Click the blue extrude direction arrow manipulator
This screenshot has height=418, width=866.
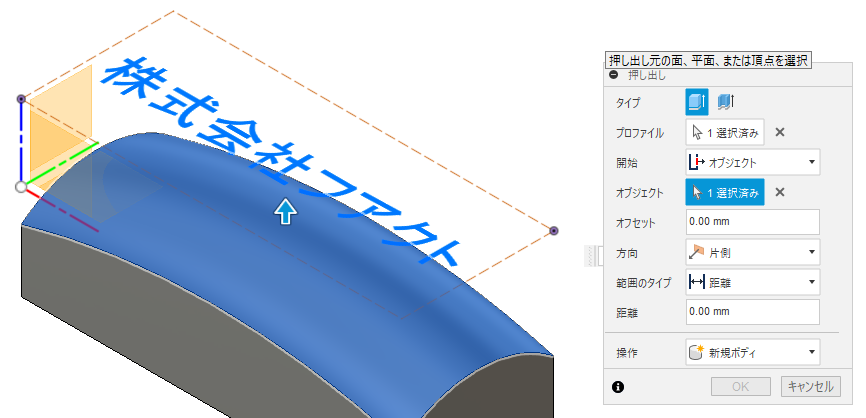[286, 211]
